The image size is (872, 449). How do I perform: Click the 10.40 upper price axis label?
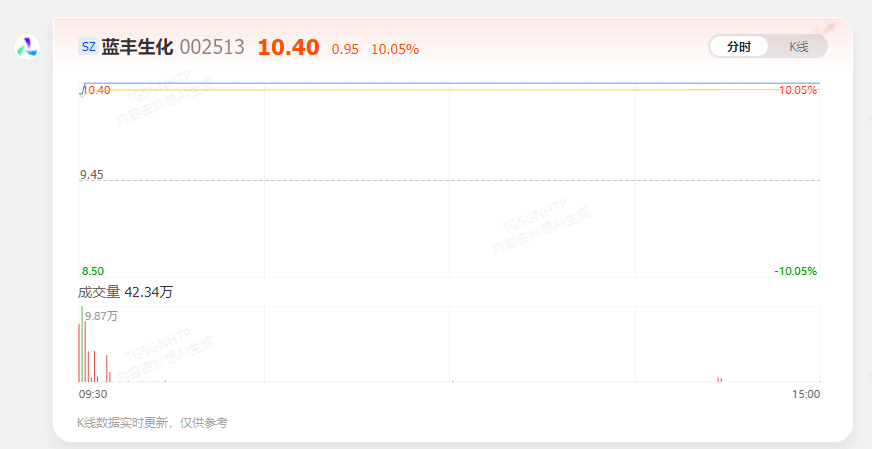point(97,90)
